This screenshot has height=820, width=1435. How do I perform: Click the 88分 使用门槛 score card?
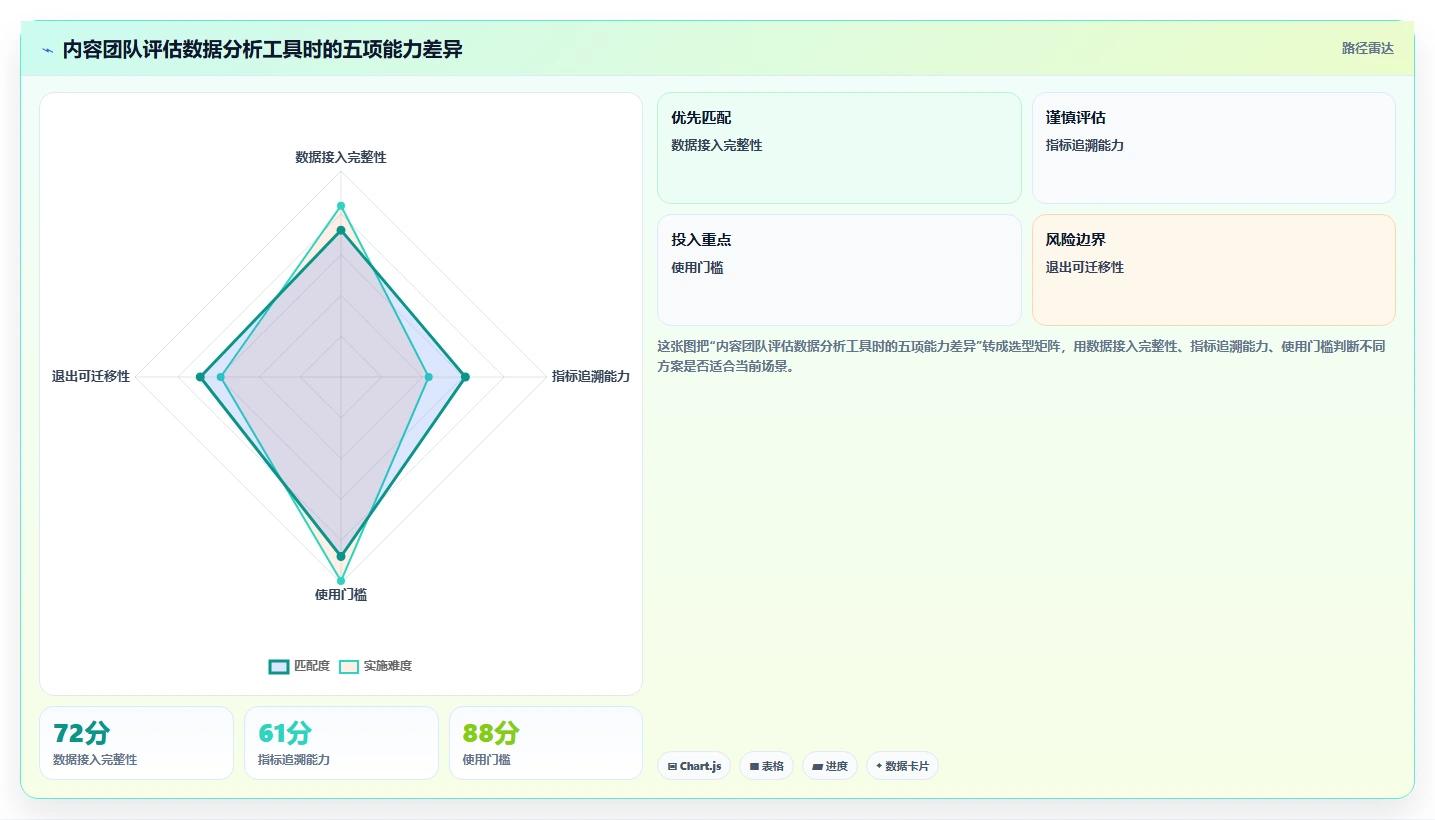[x=546, y=743]
